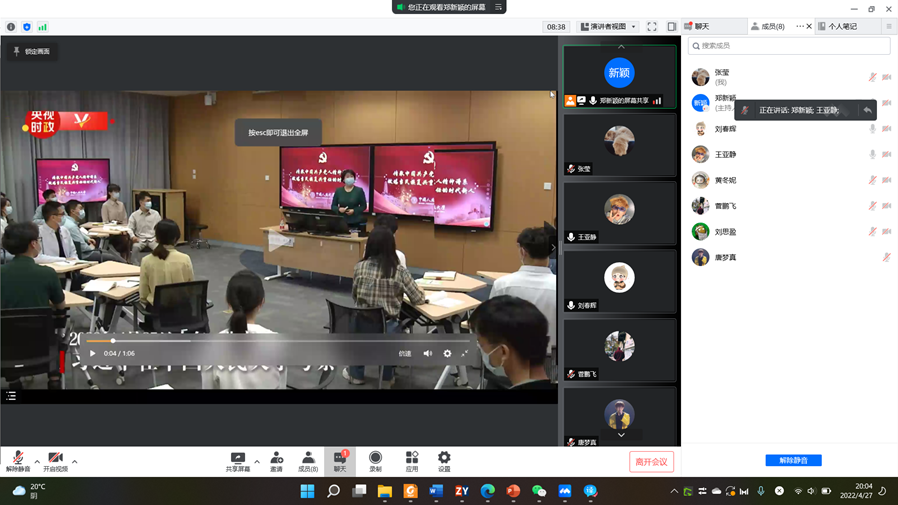The image size is (898, 505).
Task: Click the reply arrow on speaking tooltip
Action: coord(867,110)
